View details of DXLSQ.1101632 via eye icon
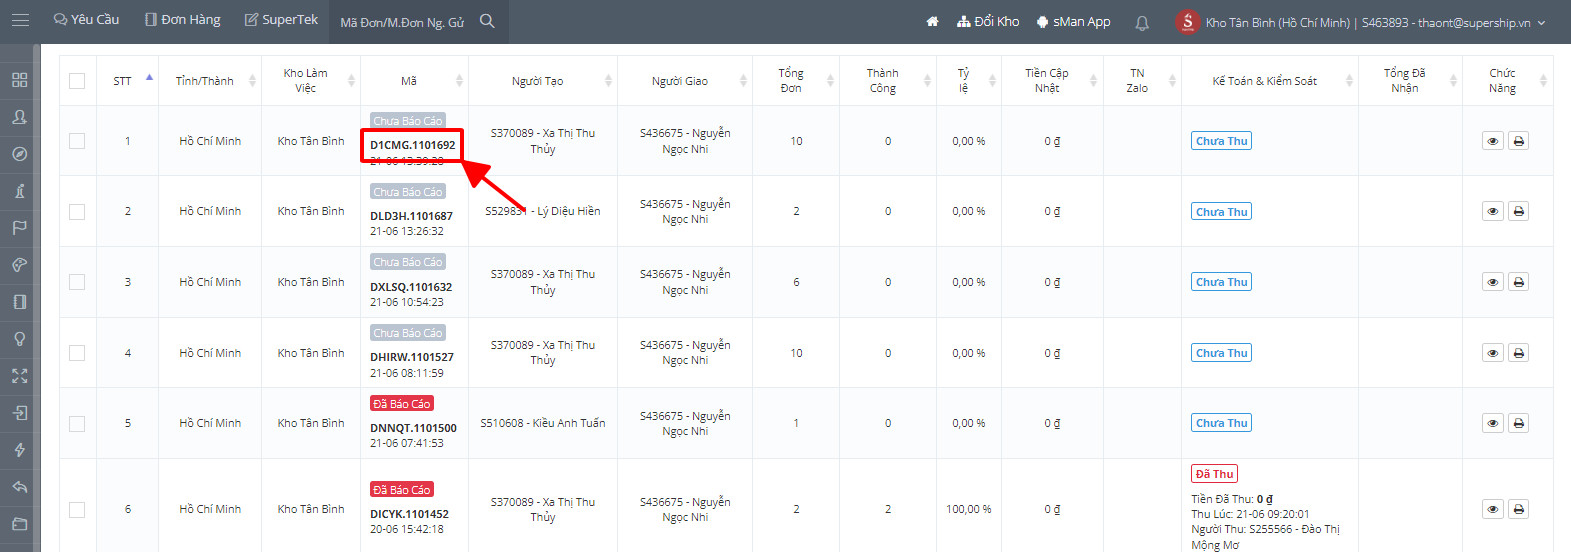1571x552 pixels. pyautogui.click(x=1492, y=282)
